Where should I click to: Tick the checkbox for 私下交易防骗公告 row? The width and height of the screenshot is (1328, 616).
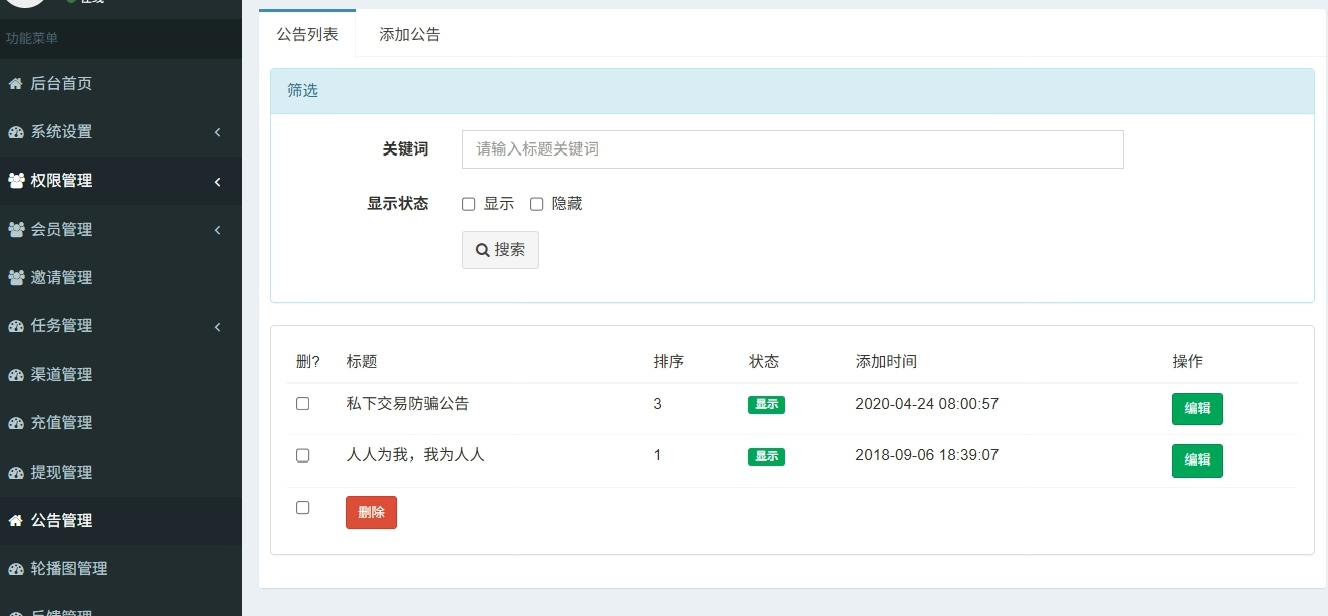click(x=302, y=404)
